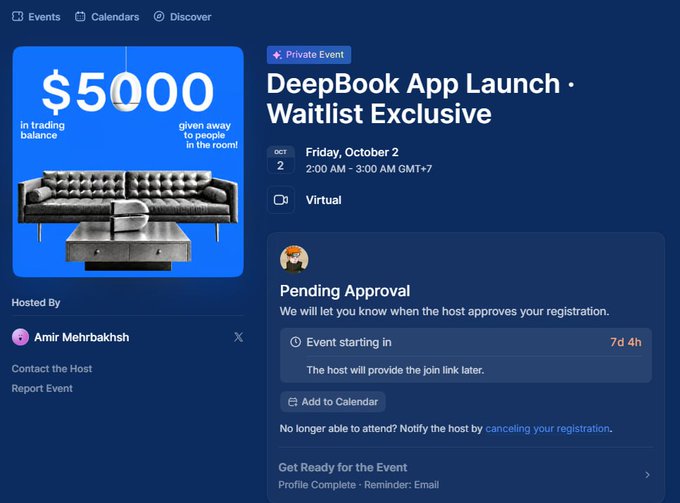Open the Calendars tab
Viewport: 680px width, 503px height.
click(107, 17)
